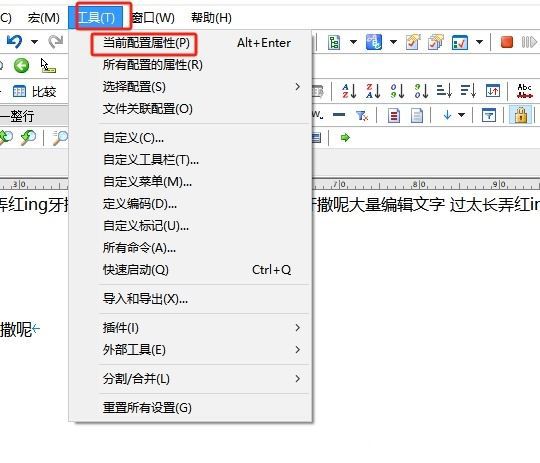Screen dimensions: 540x463
Task: Open the 窗口(W) menu
Action: click(x=153, y=18)
